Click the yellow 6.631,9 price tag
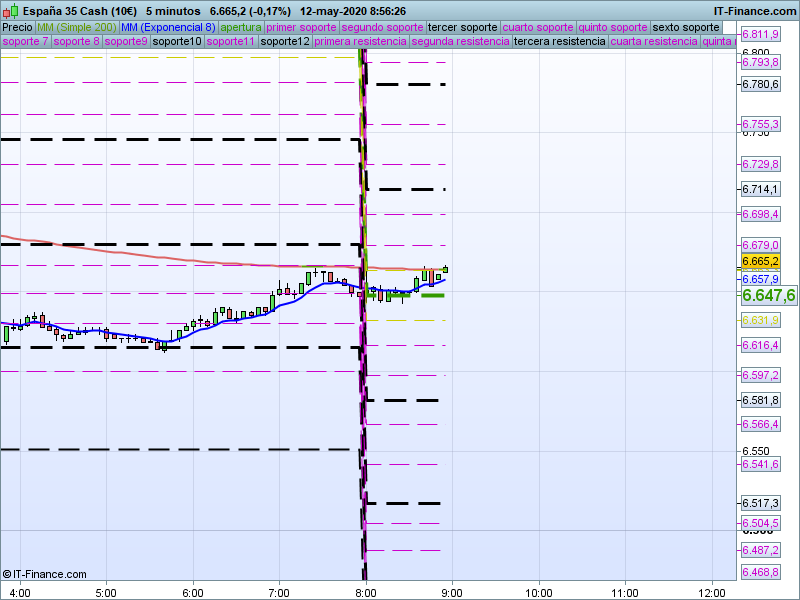800x600 pixels. [761, 320]
